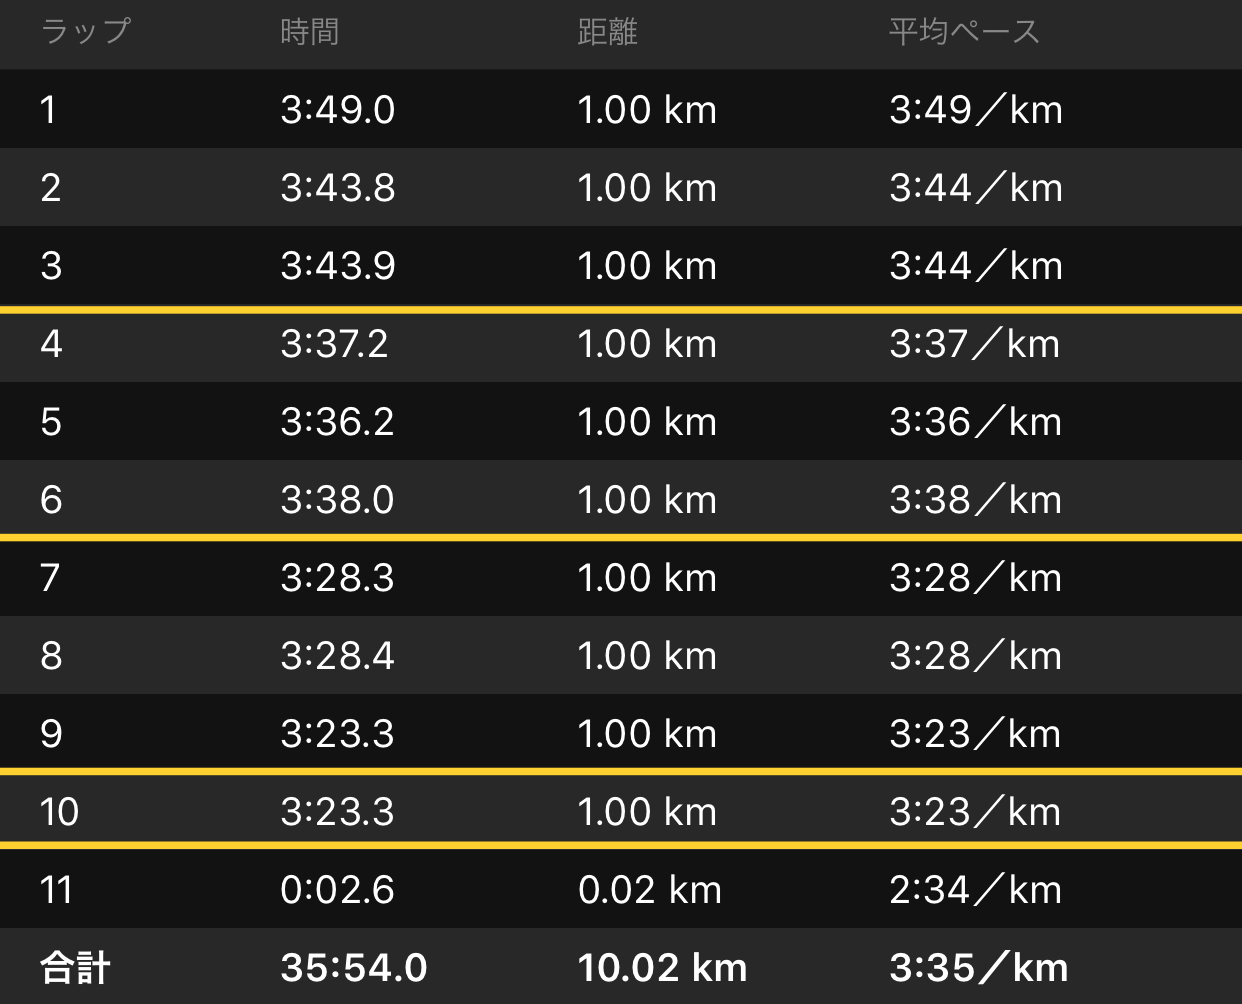Image resolution: width=1242 pixels, height=1004 pixels.
Task: Select lap 7 time 3:28.3
Action: (x=338, y=578)
